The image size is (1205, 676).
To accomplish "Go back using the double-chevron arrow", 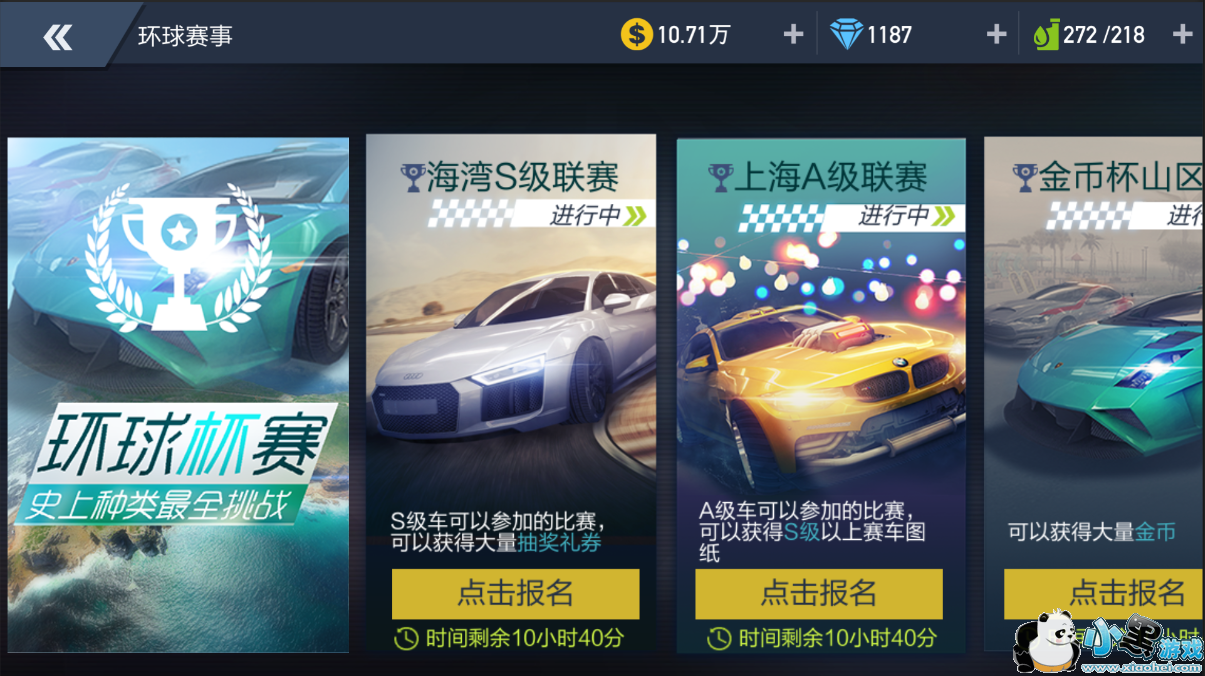I will pyautogui.click(x=58, y=37).
